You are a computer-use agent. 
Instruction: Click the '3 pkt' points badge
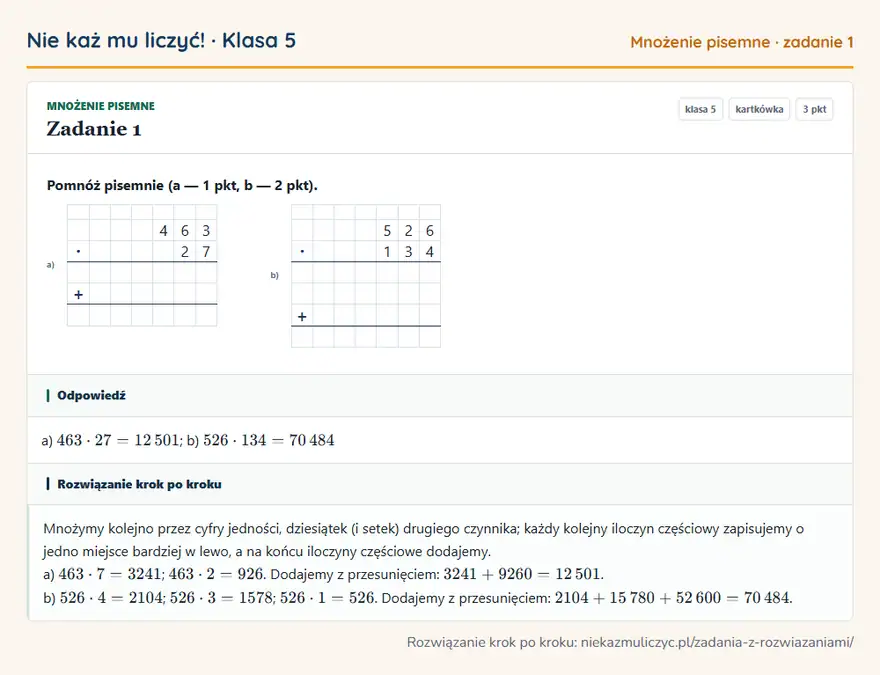pyautogui.click(x=814, y=109)
